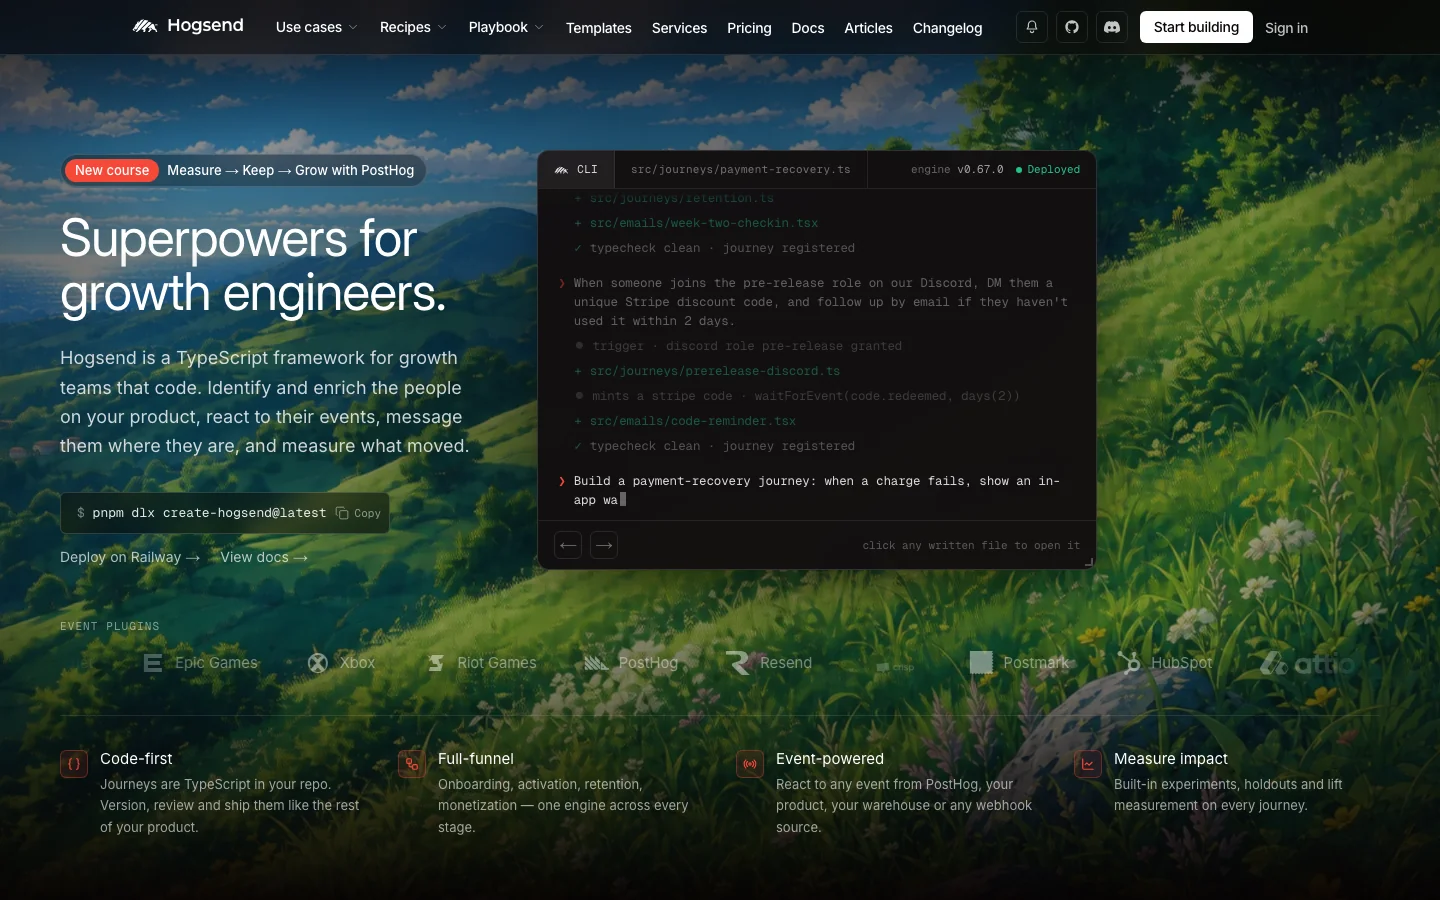Open the New course badge

[x=112, y=170]
